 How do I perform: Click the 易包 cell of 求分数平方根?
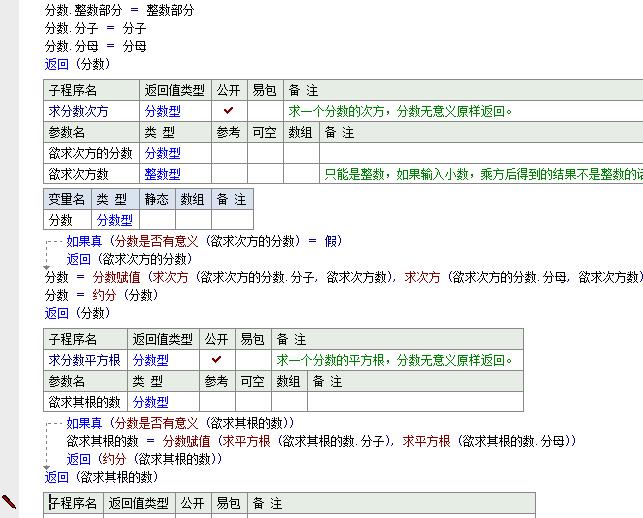pyautogui.click(x=253, y=360)
